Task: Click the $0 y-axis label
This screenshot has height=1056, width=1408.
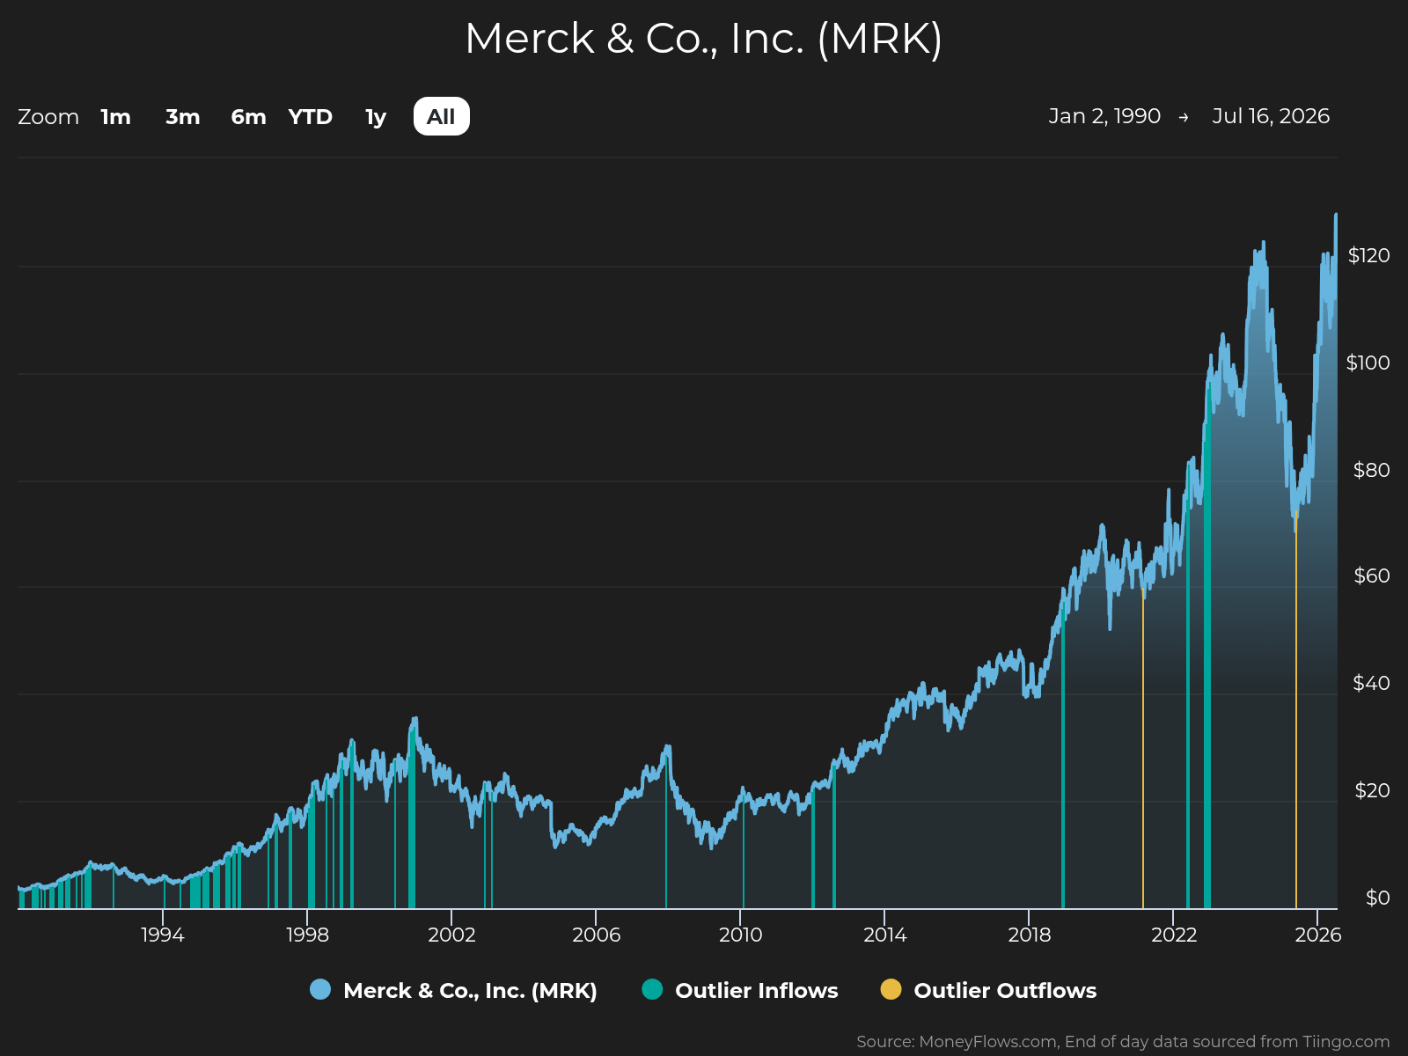Action: 1378,898
